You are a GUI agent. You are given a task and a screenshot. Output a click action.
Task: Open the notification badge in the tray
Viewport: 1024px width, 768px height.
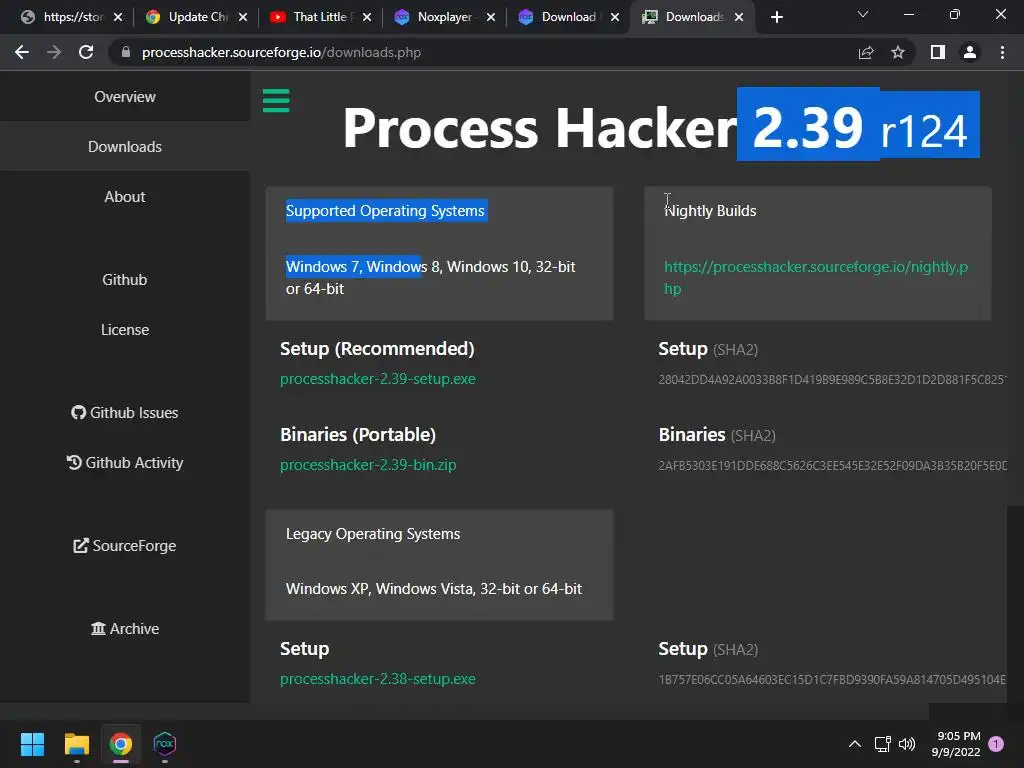coord(996,743)
